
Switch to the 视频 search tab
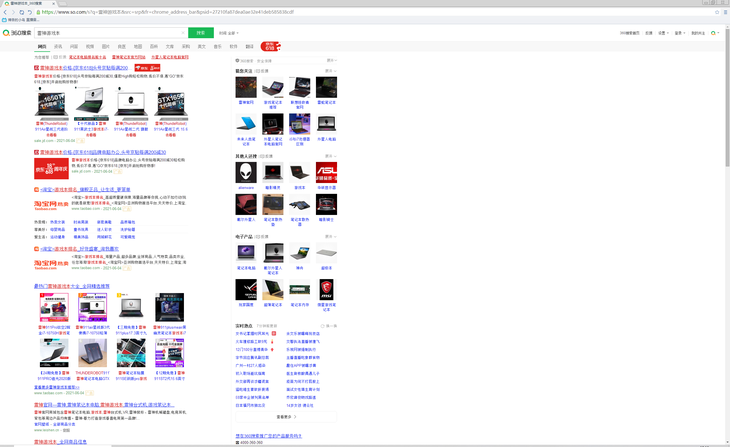pyautogui.click(x=90, y=46)
